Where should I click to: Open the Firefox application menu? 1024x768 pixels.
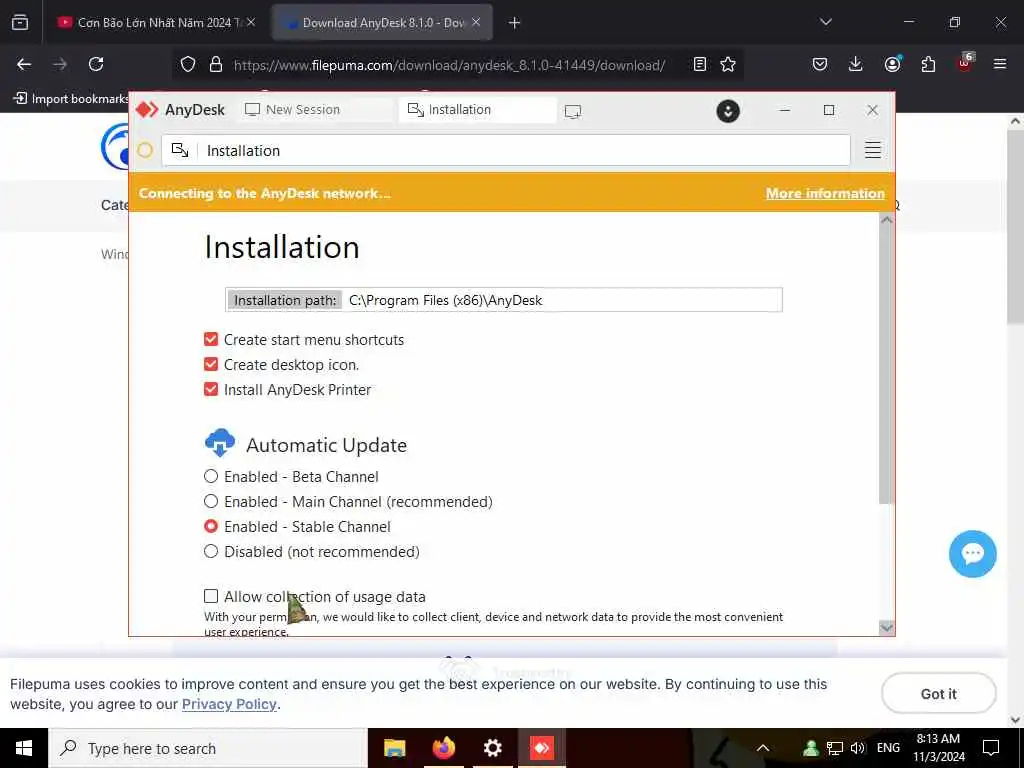click(1000, 64)
